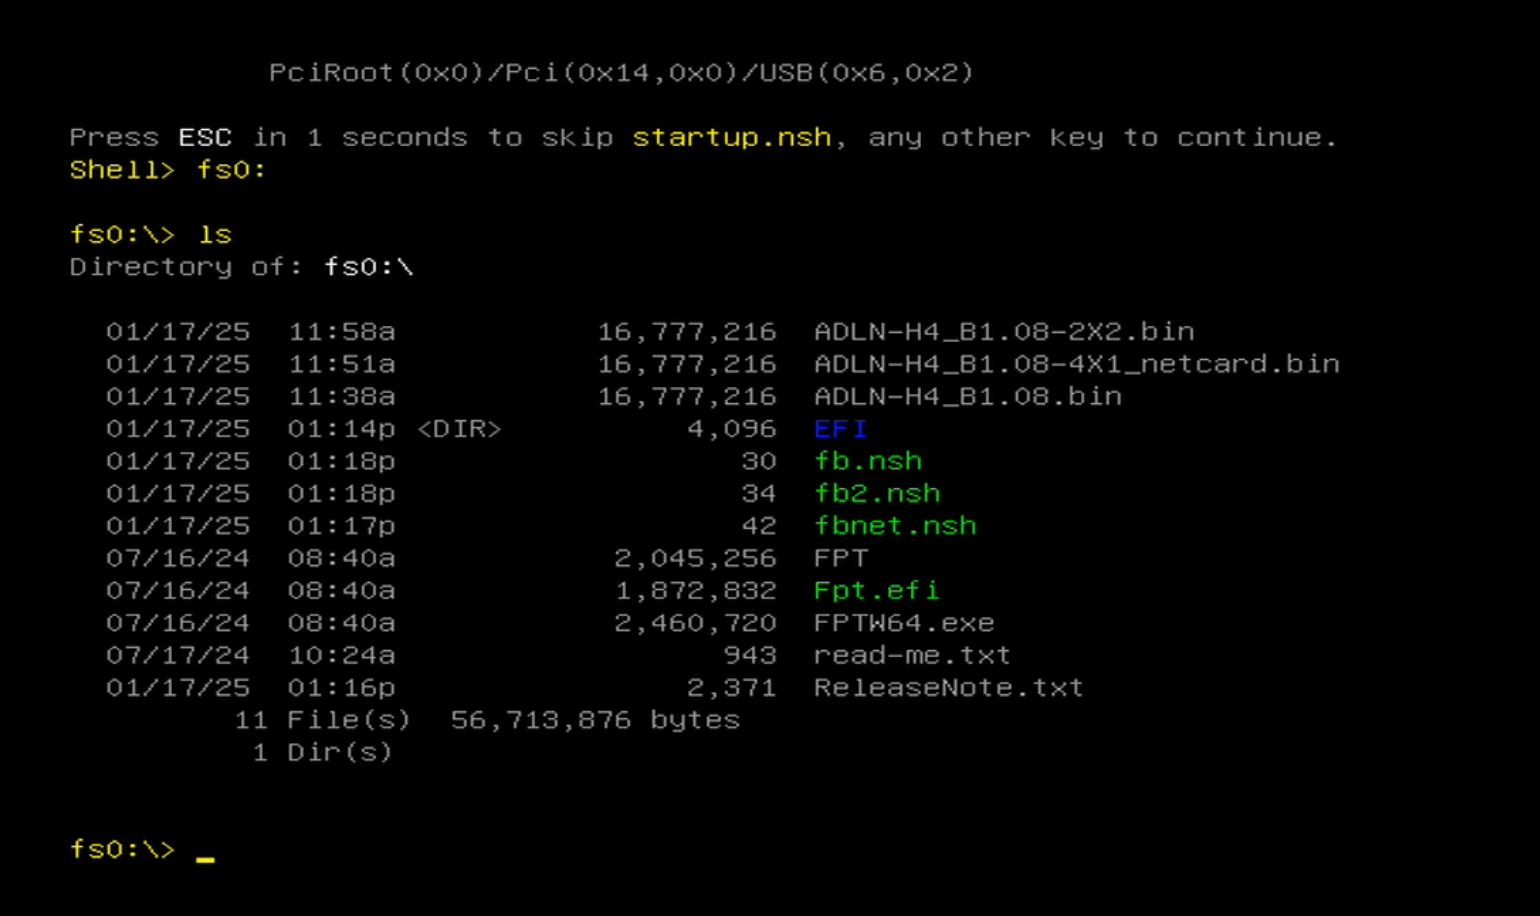Screen dimensions: 1540x916
Task: Click the ADLN-H4_B1.08-2X2.bin file name
Action: [1003, 332]
